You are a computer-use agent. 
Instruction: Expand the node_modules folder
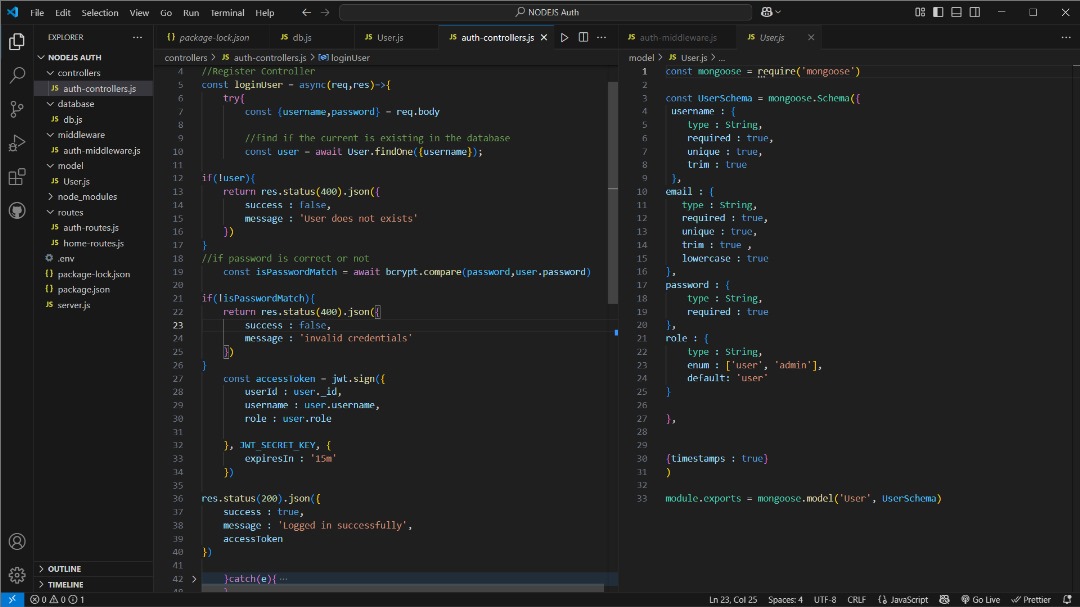[87, 197]
